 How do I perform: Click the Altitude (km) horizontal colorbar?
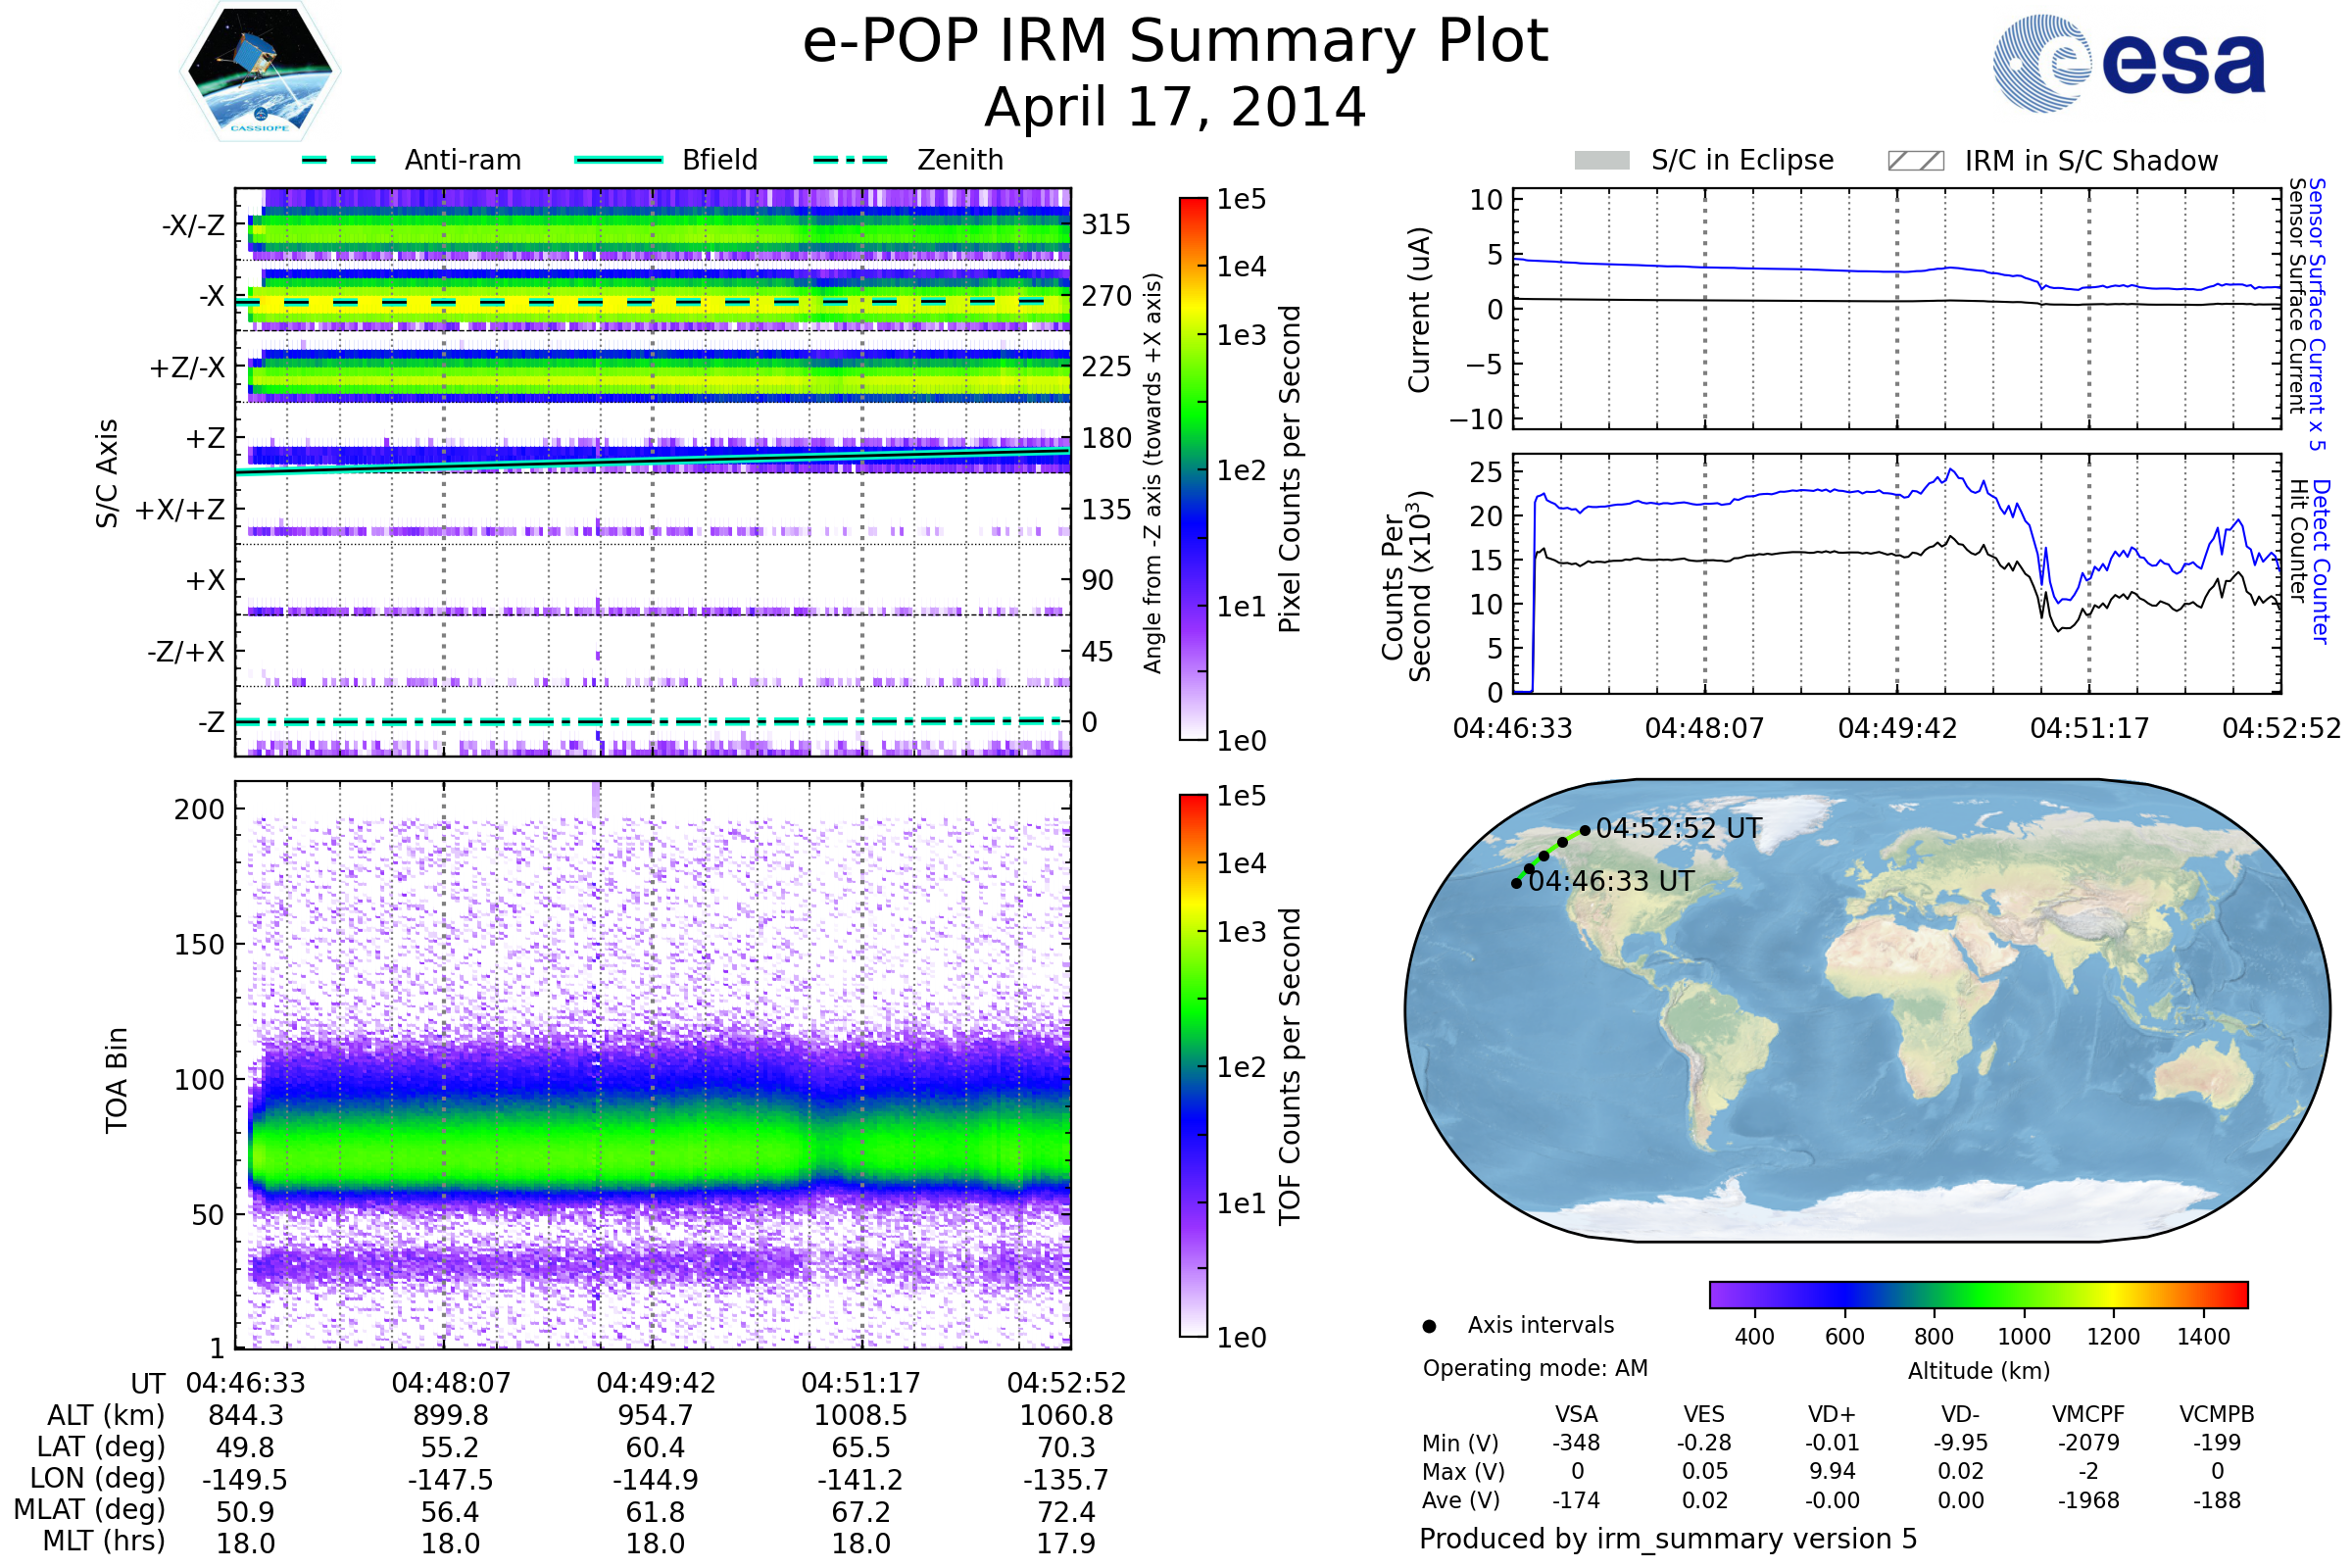[x=1978, y=1294]
